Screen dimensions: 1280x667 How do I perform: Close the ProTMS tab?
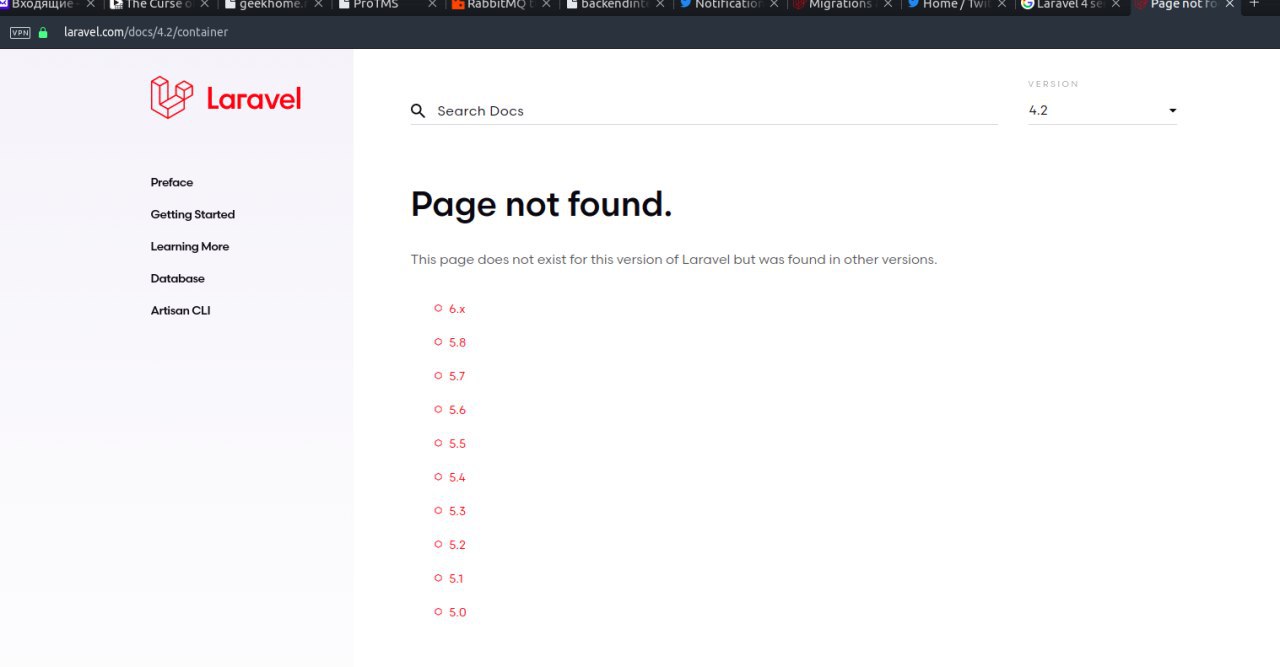433,4
